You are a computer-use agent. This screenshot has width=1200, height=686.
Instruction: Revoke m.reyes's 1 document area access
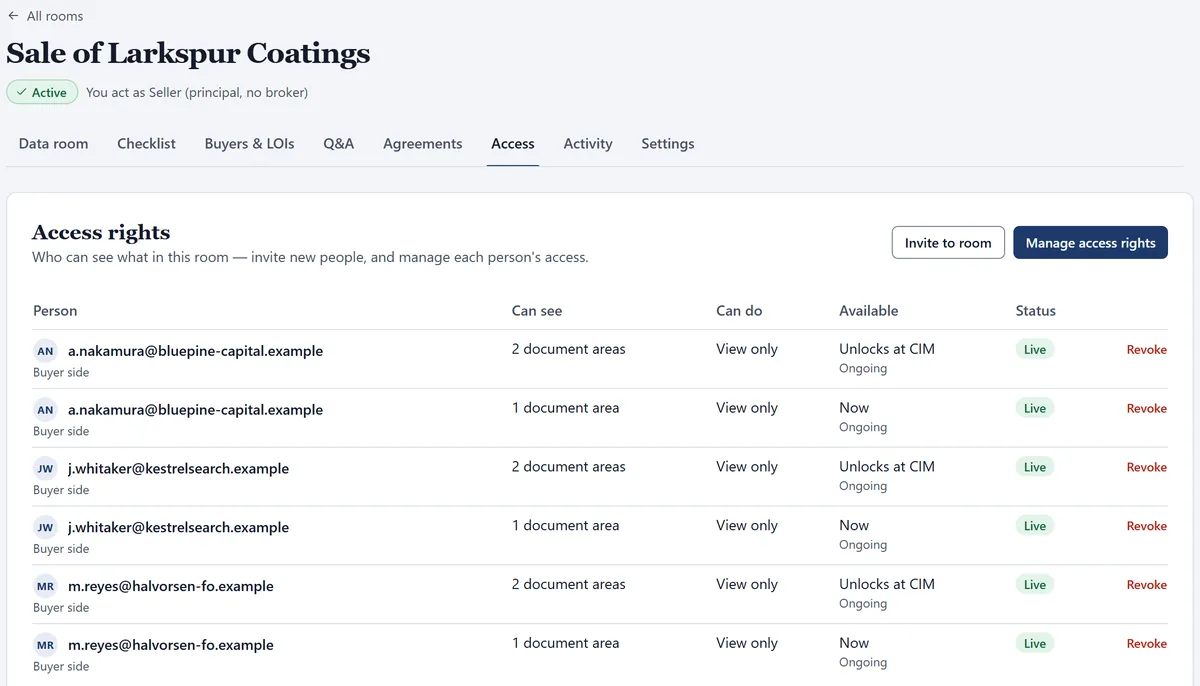point(1147,644)
